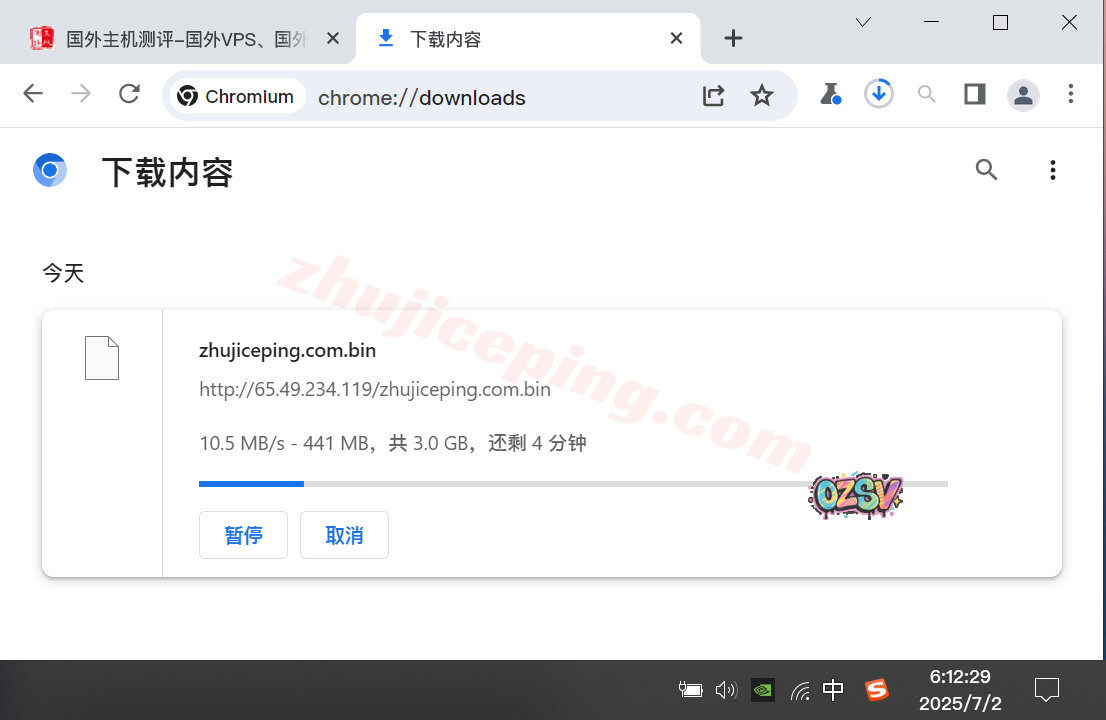The height and width of the screenshot is (720, 1106).
Task: Open the Chrome Labs flask icon
Action: [x=829, y=95]
